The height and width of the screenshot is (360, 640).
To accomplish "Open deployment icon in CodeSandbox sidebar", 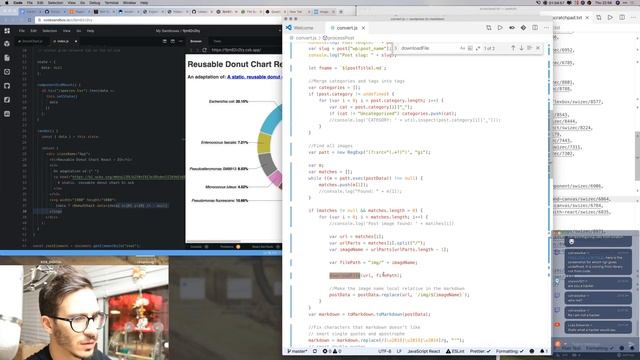I will 7,100.
